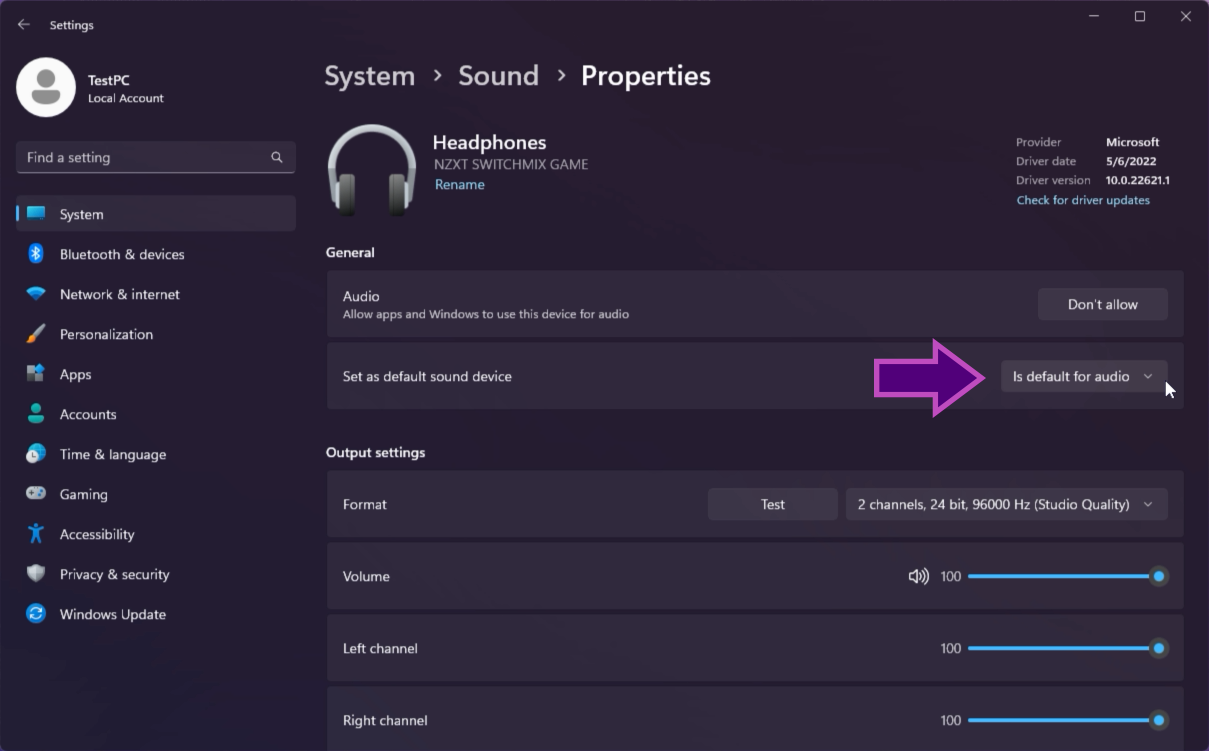Click the Apps icon in sidebar
Screen dimensions: 1209x751
click(36, 374)
